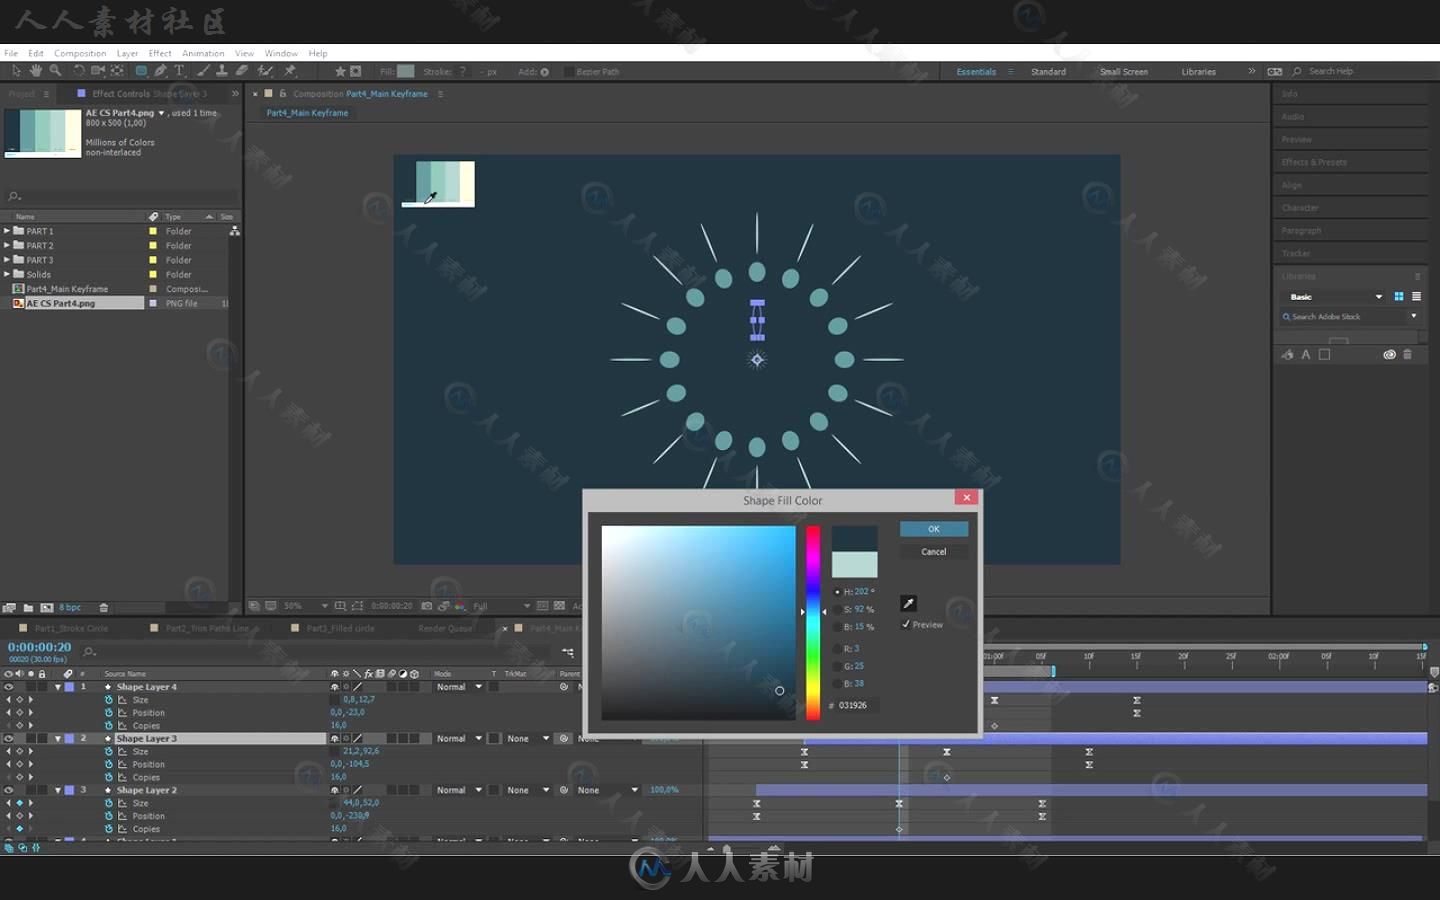Select the S saturation radio button
The width and height of the screenshot is (1440, 900).
point(838,609)
